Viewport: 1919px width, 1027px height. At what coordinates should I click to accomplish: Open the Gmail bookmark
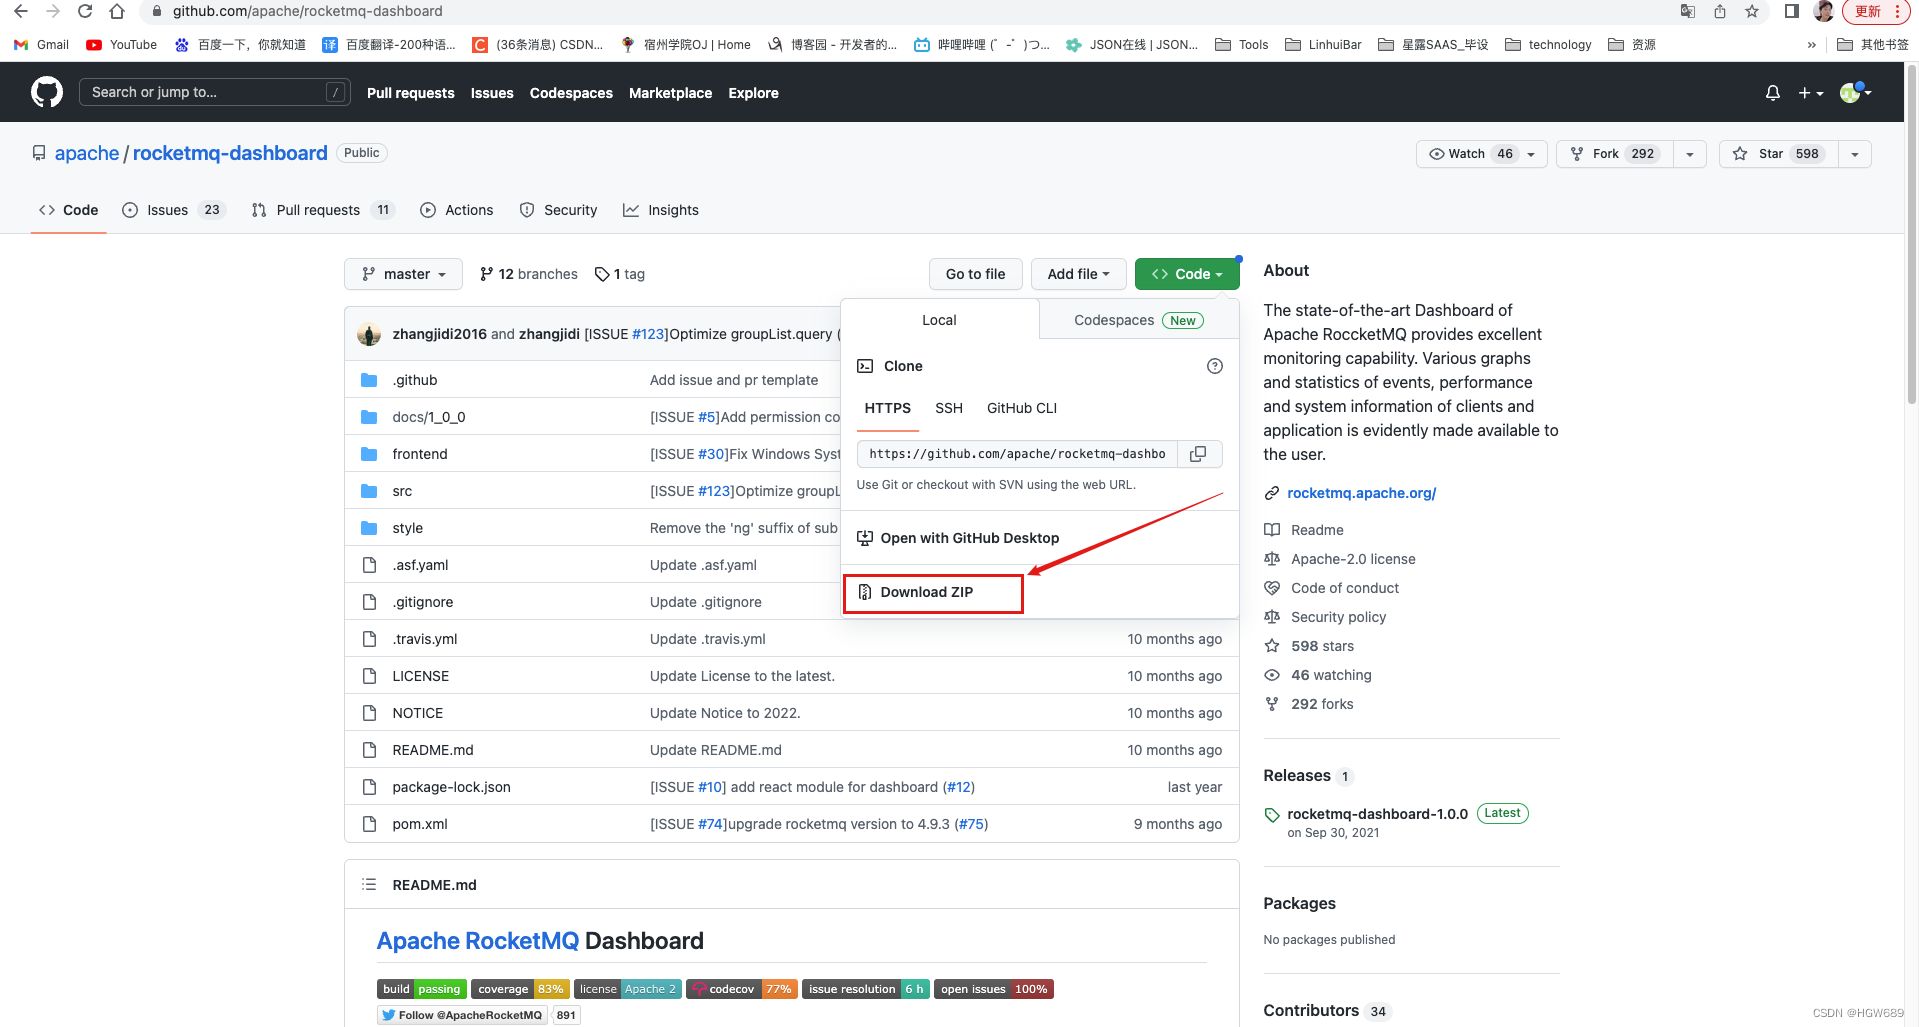[x=42, y=44]
